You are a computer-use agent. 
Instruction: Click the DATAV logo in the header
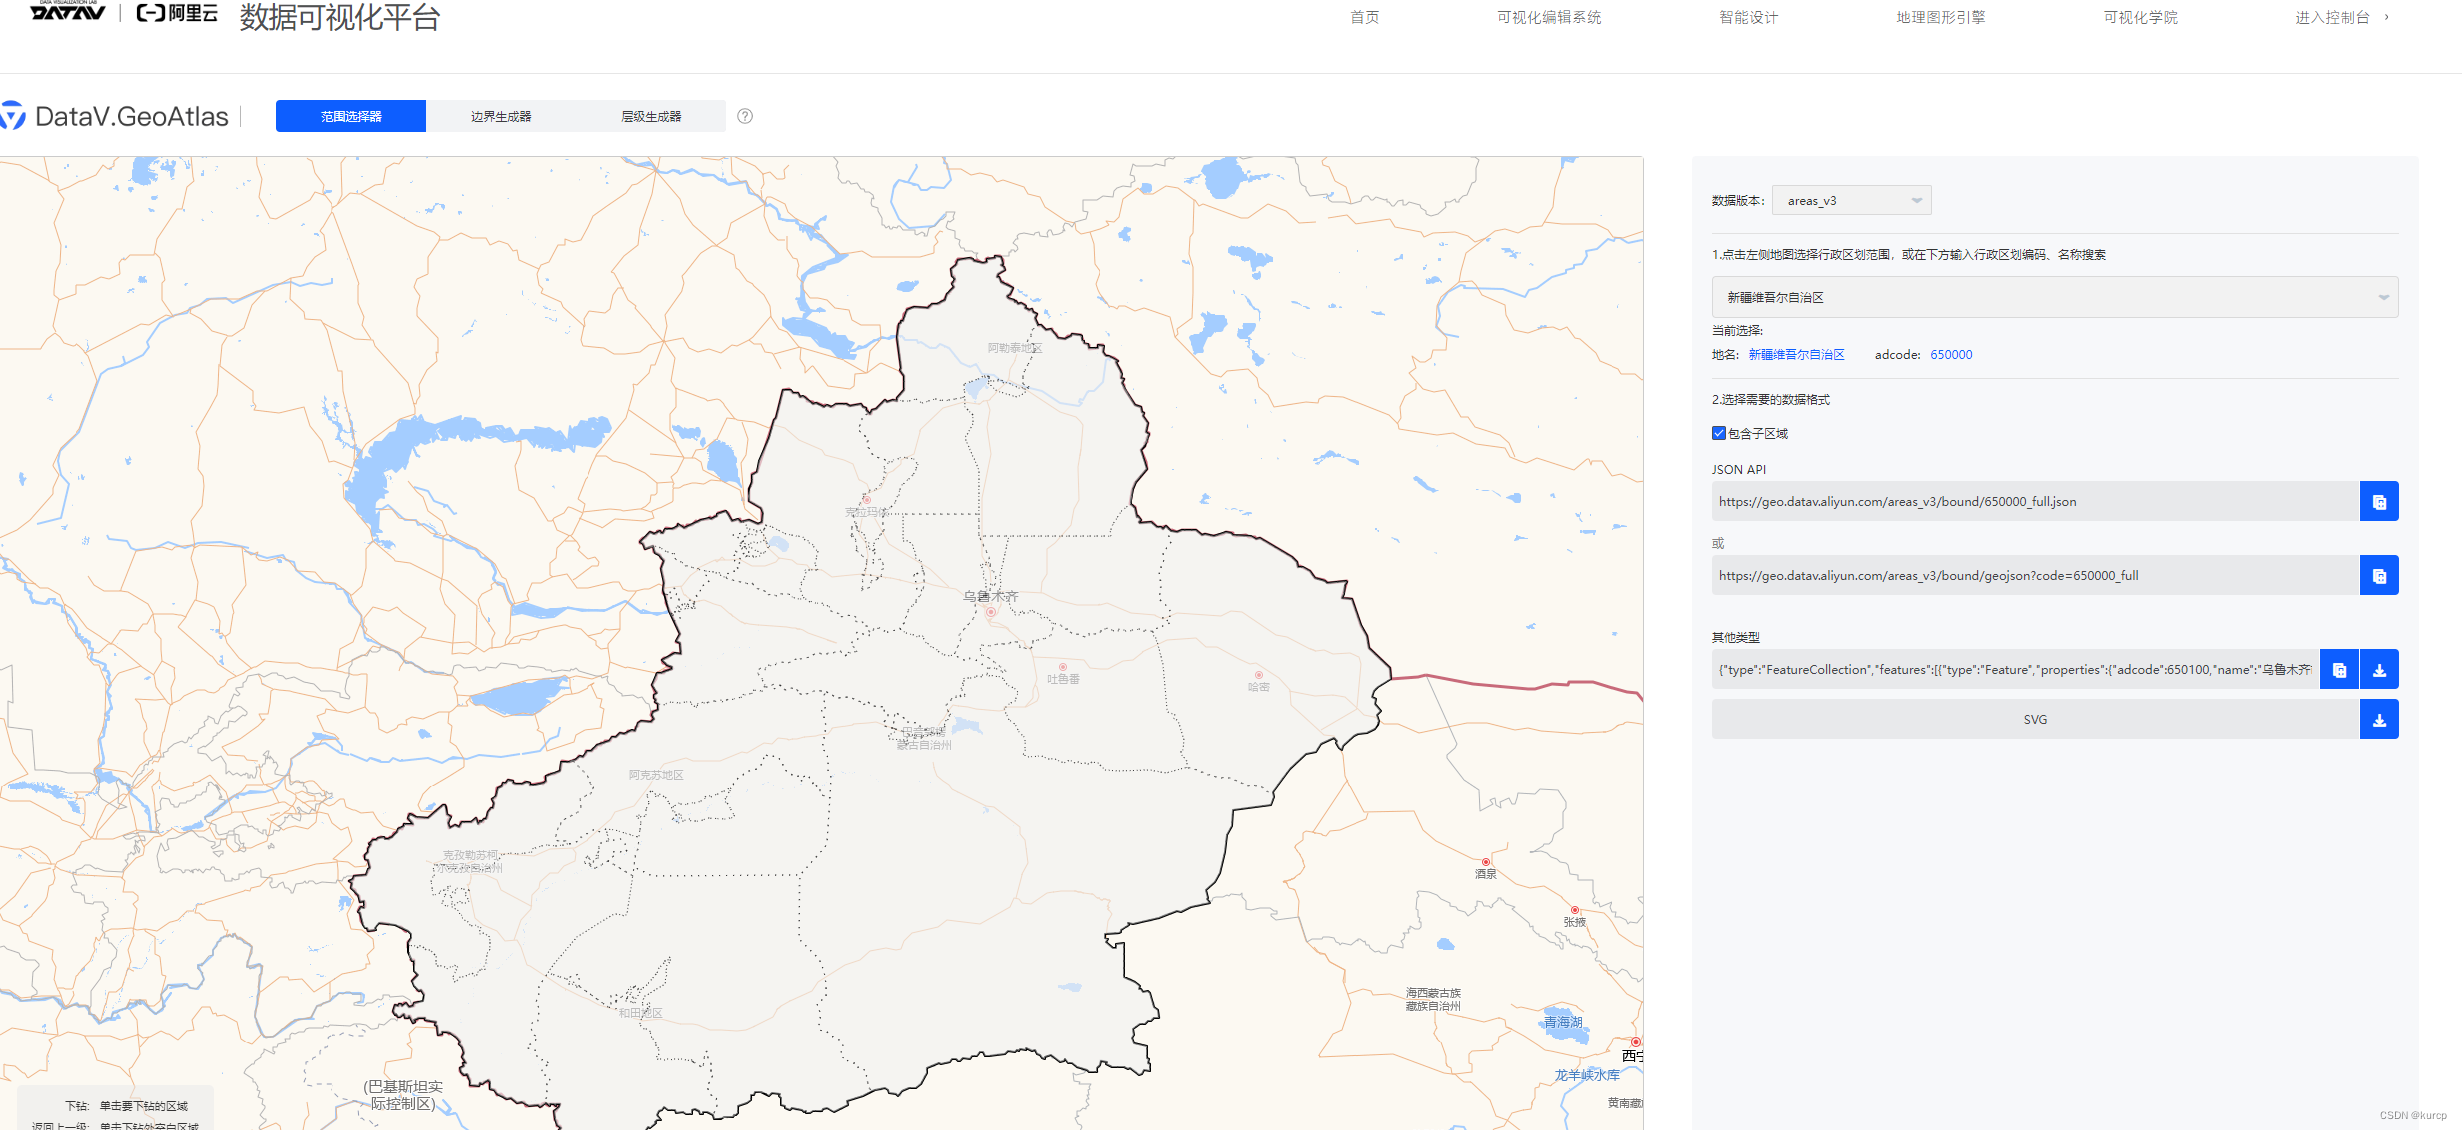[x=68, y=12]
